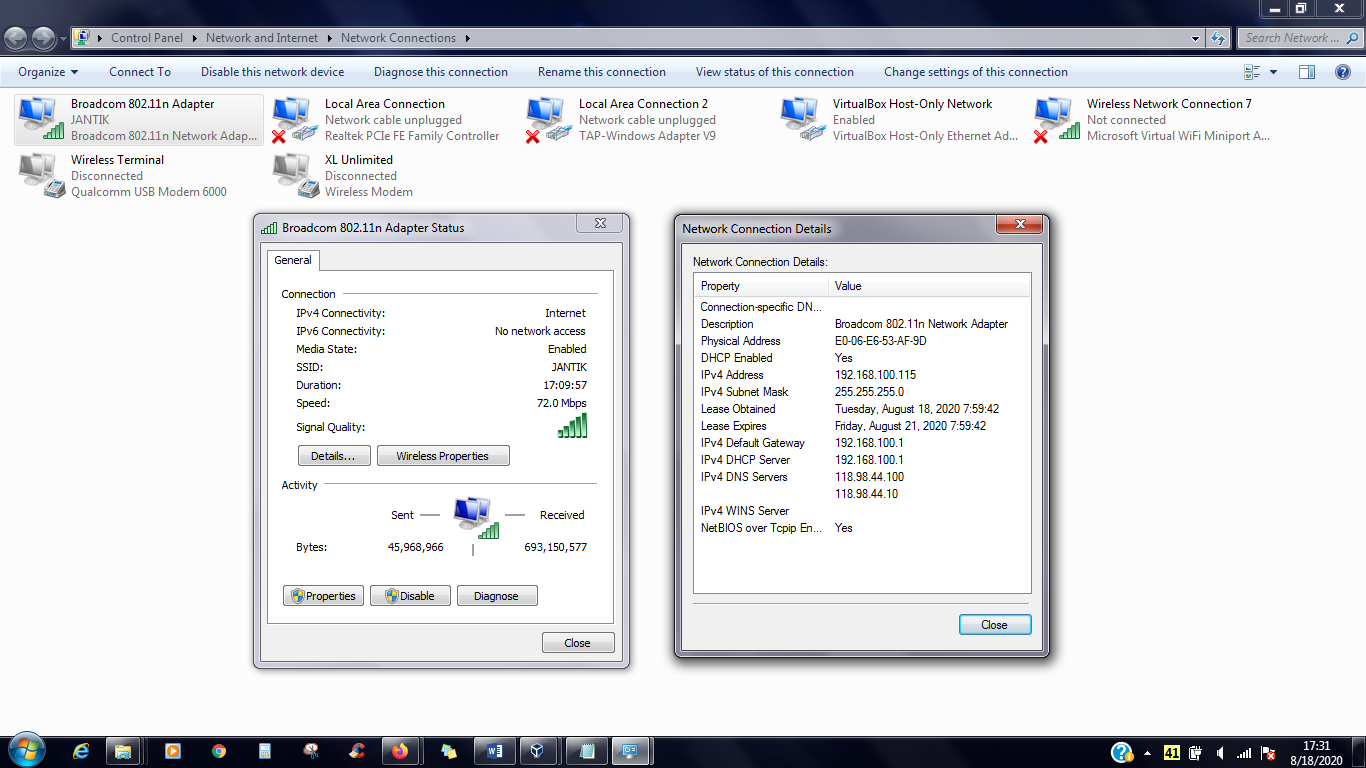Close the Network Connection Details dialog

click(1020, 225)
